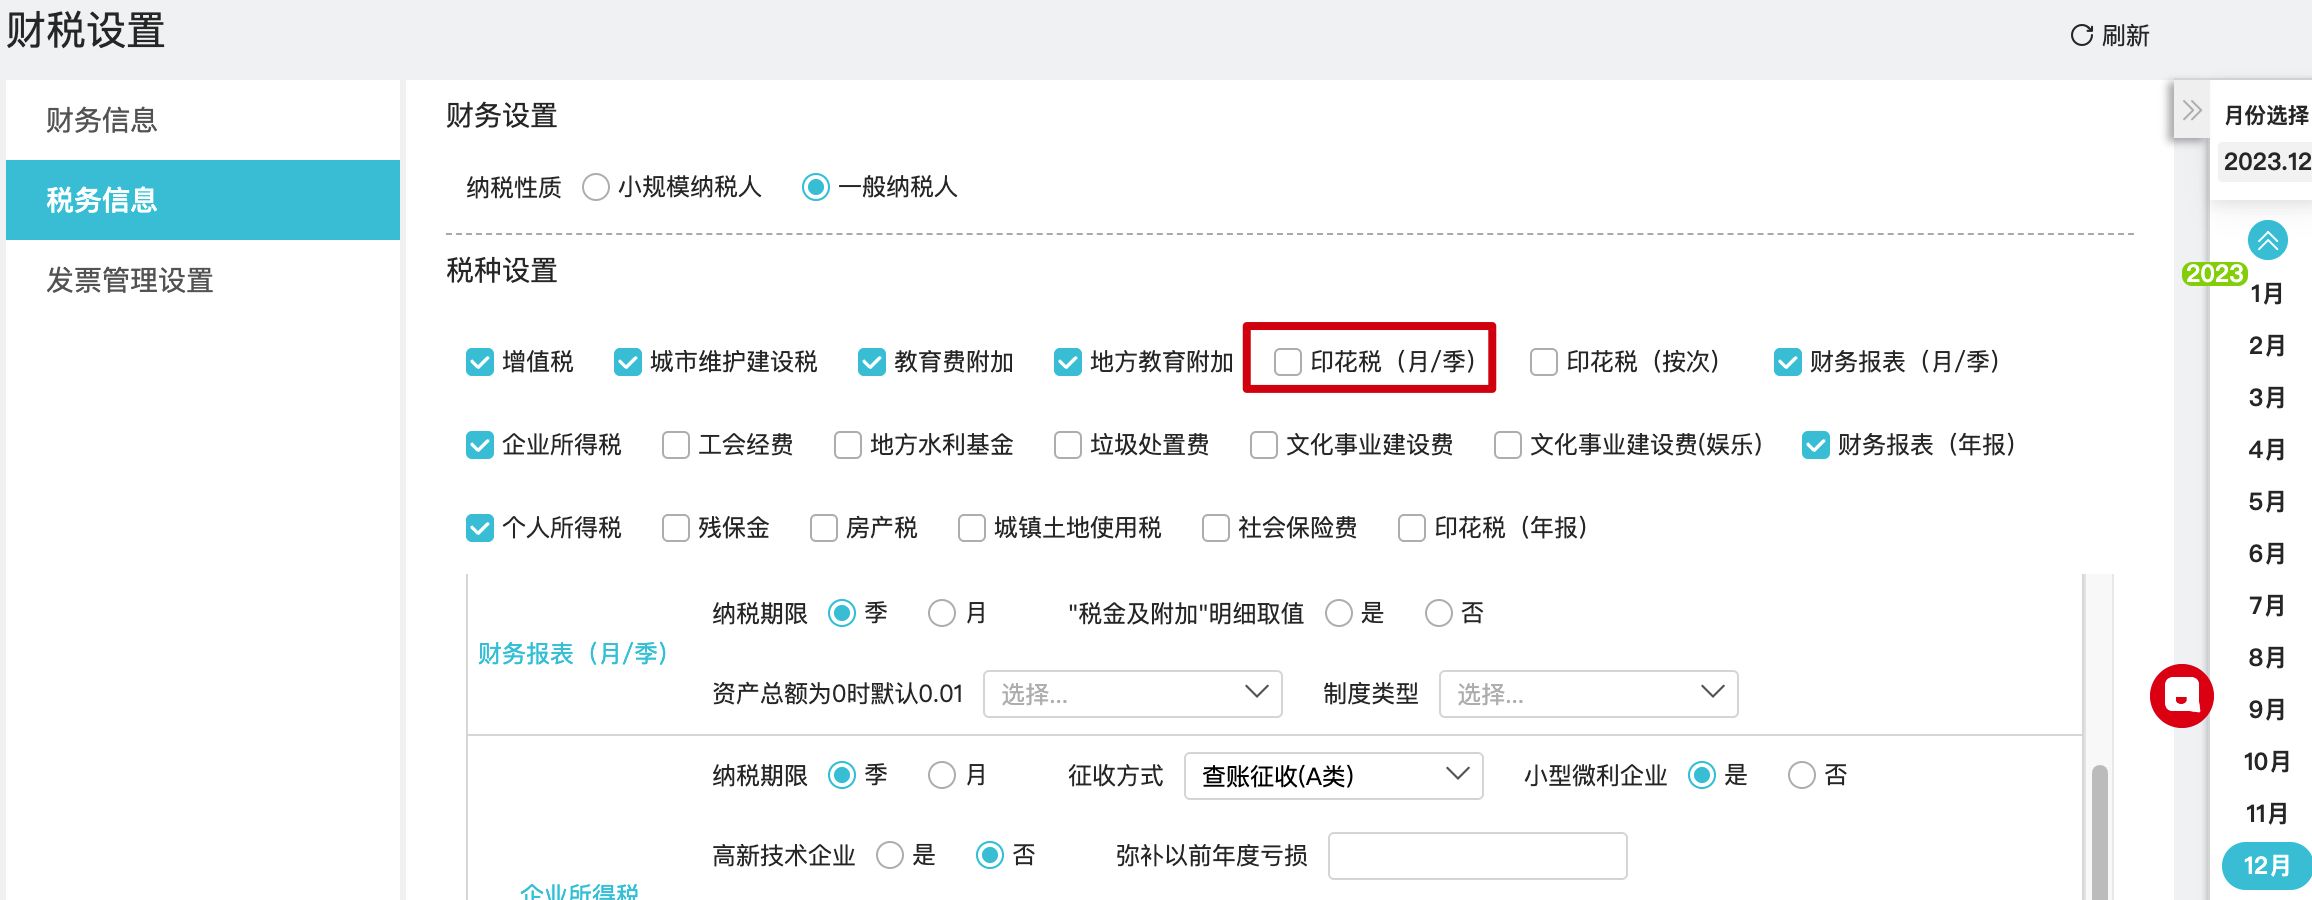Click the teal scroll-up double chevron circle
This screenshot has width=2312, height=900.
click(x=2267, y=240)
